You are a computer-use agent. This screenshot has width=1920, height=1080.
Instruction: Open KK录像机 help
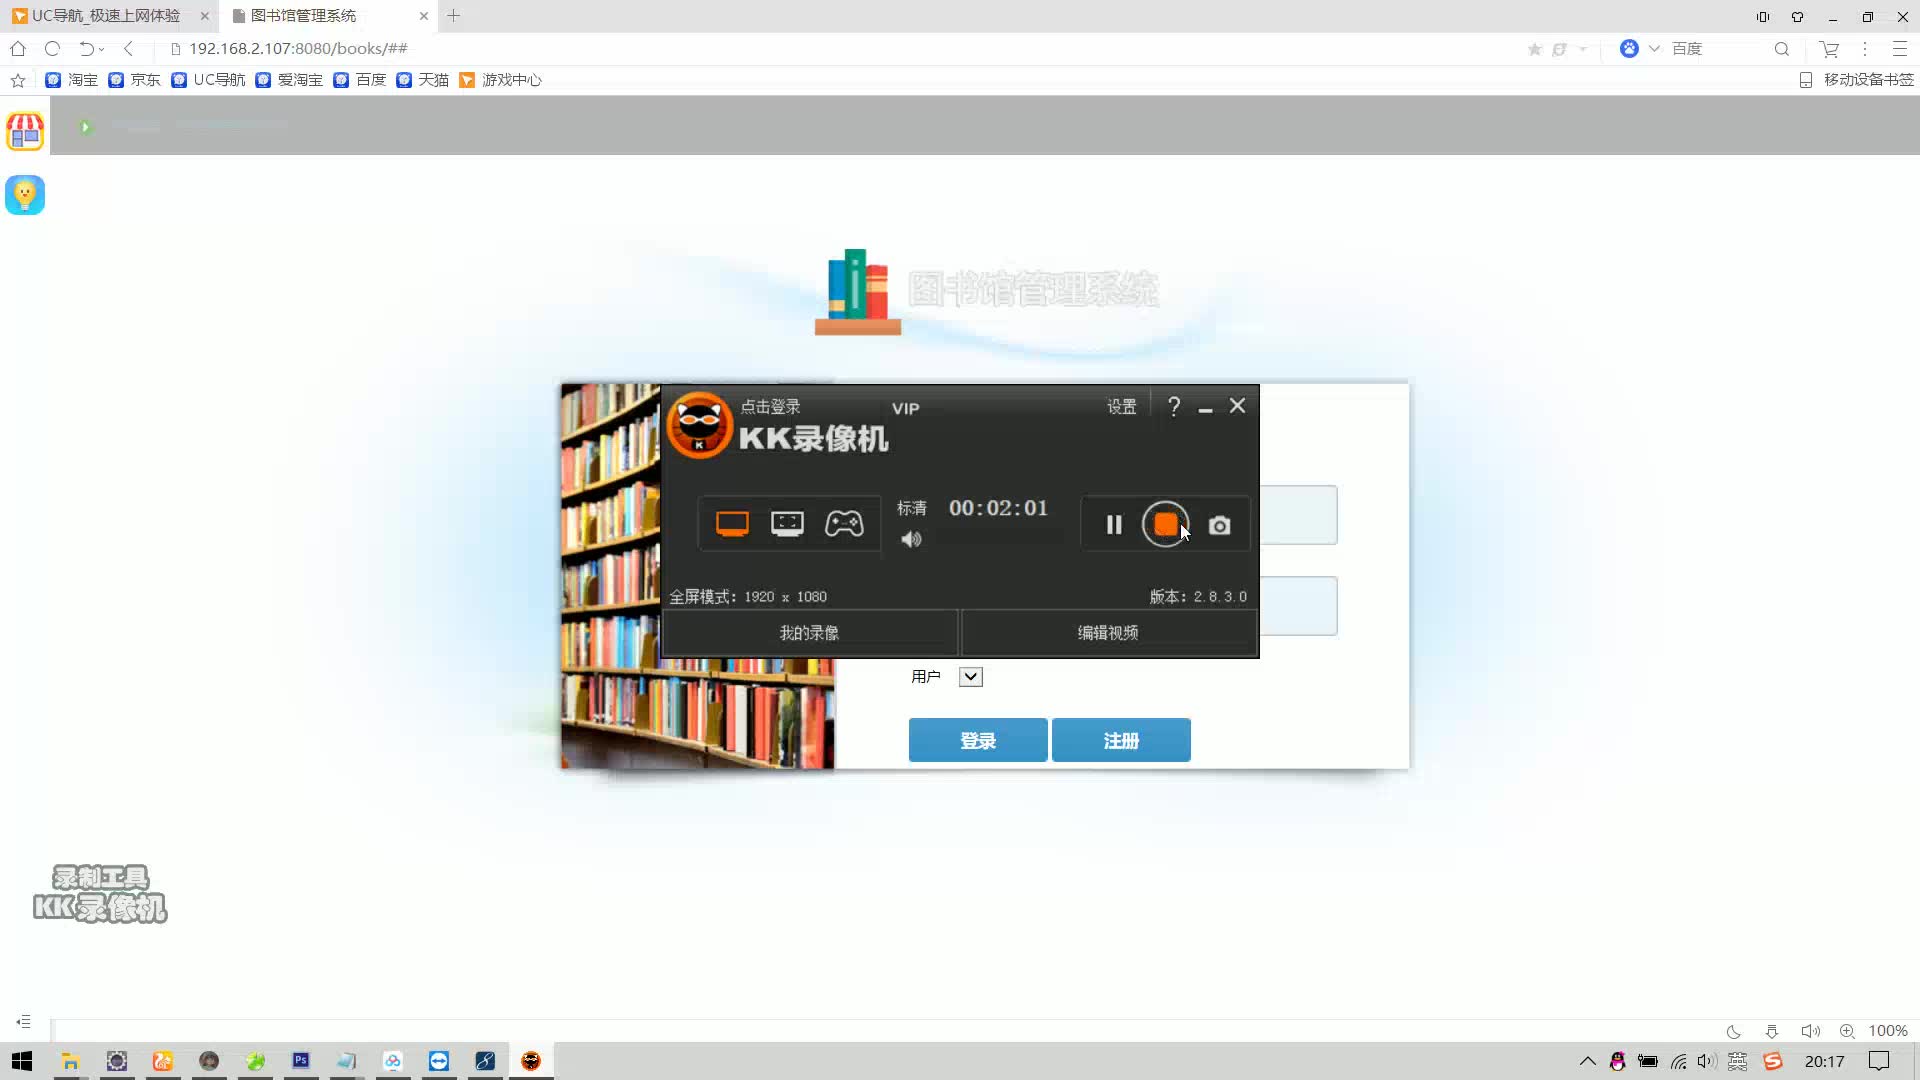click(1174, 406)
